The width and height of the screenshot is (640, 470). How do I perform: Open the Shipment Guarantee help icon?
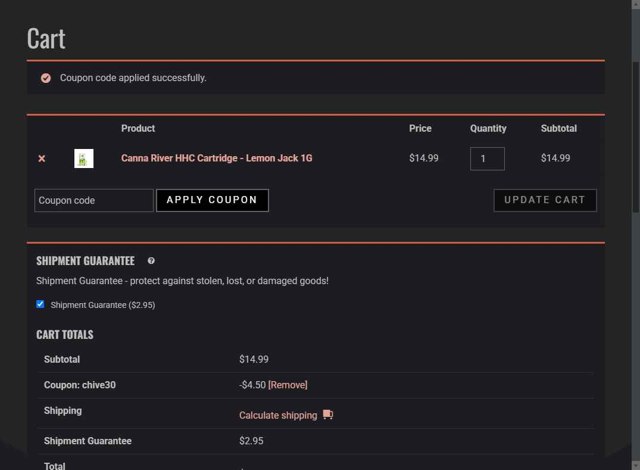point(151,261)
